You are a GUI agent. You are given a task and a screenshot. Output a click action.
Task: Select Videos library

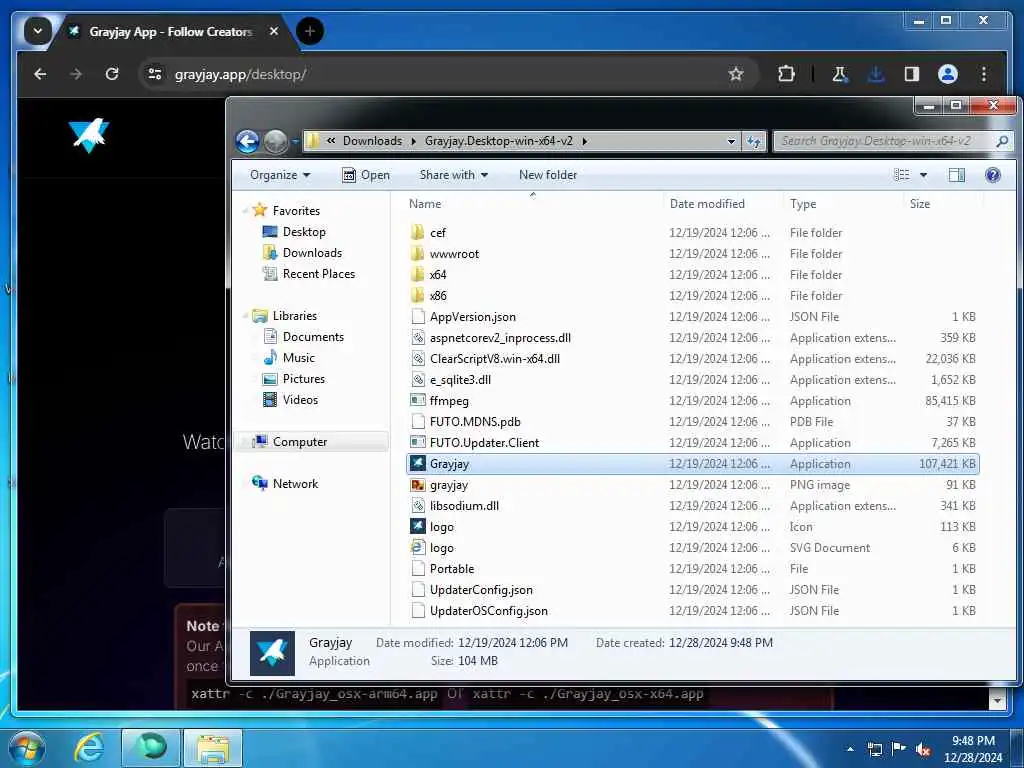point(300,400)
